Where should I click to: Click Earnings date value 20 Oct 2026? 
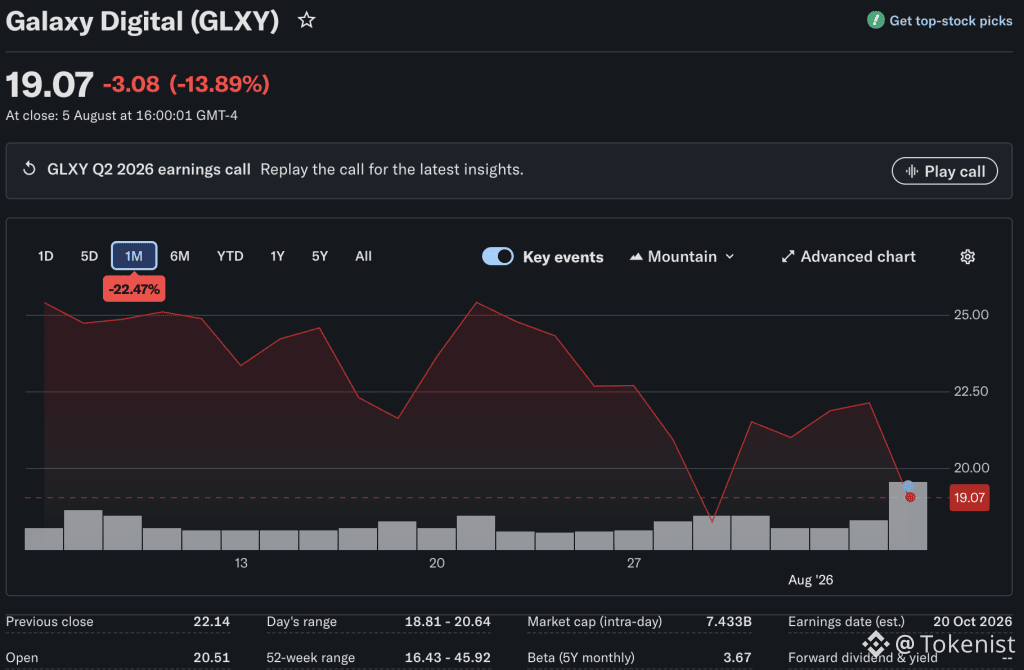point(972,622)
